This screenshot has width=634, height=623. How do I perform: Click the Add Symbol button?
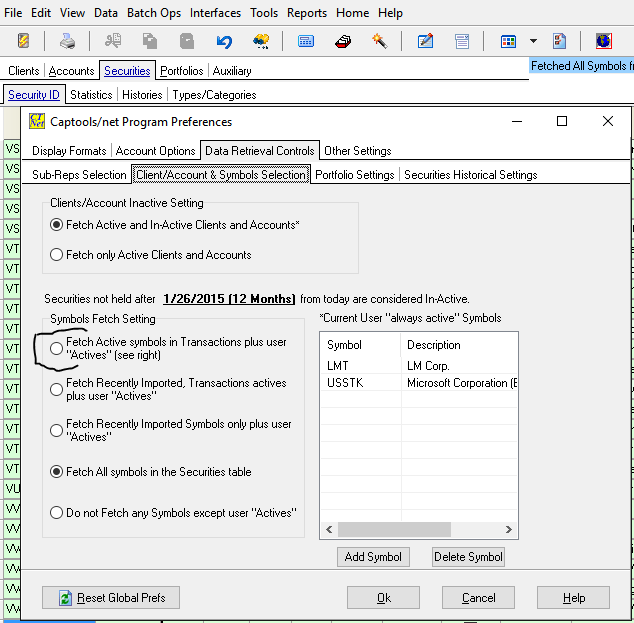point(373,557)
